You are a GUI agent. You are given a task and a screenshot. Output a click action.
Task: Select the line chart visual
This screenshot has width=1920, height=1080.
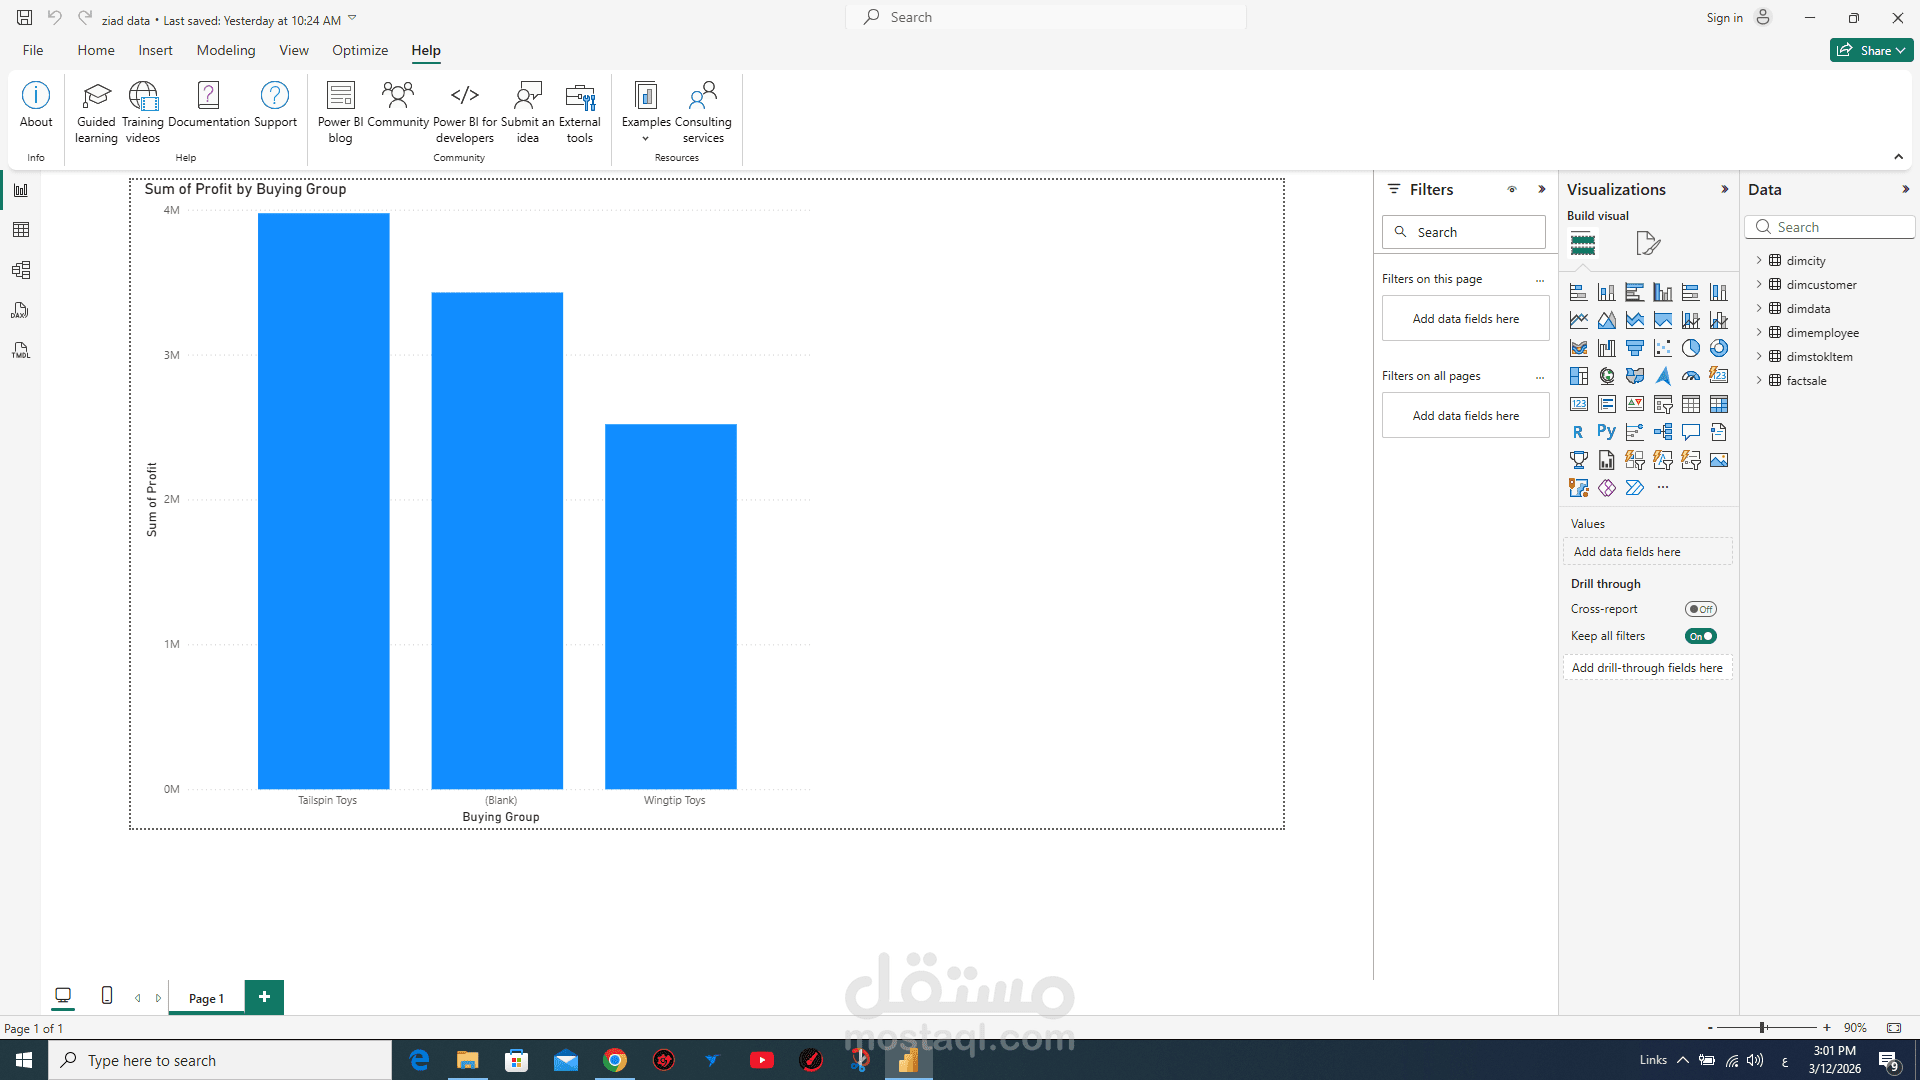[x=1578, y=321]
